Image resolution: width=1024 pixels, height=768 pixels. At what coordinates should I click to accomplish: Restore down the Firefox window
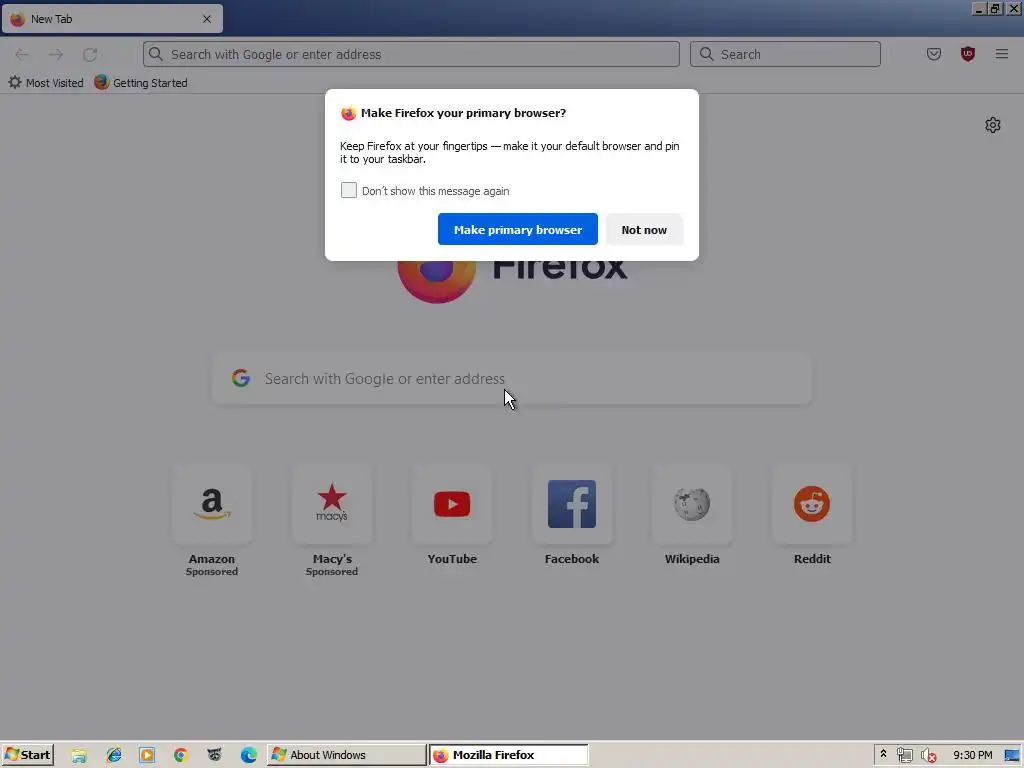coord(995,9)
